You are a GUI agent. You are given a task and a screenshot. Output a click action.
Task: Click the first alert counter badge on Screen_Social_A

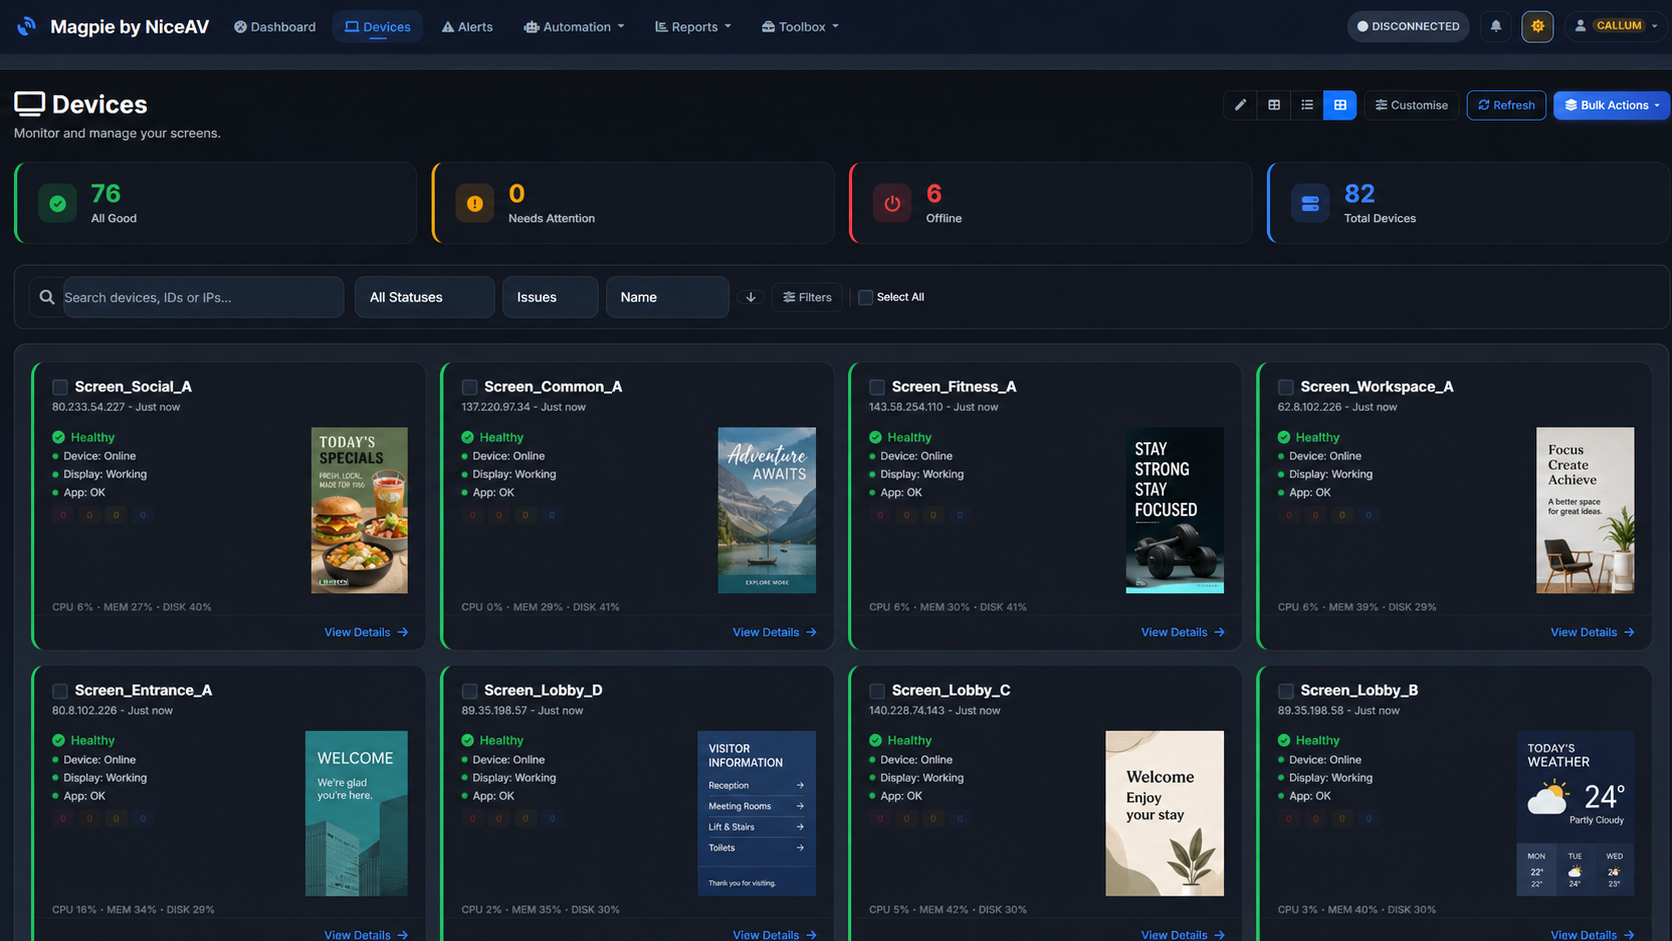(x=63, y=515)
